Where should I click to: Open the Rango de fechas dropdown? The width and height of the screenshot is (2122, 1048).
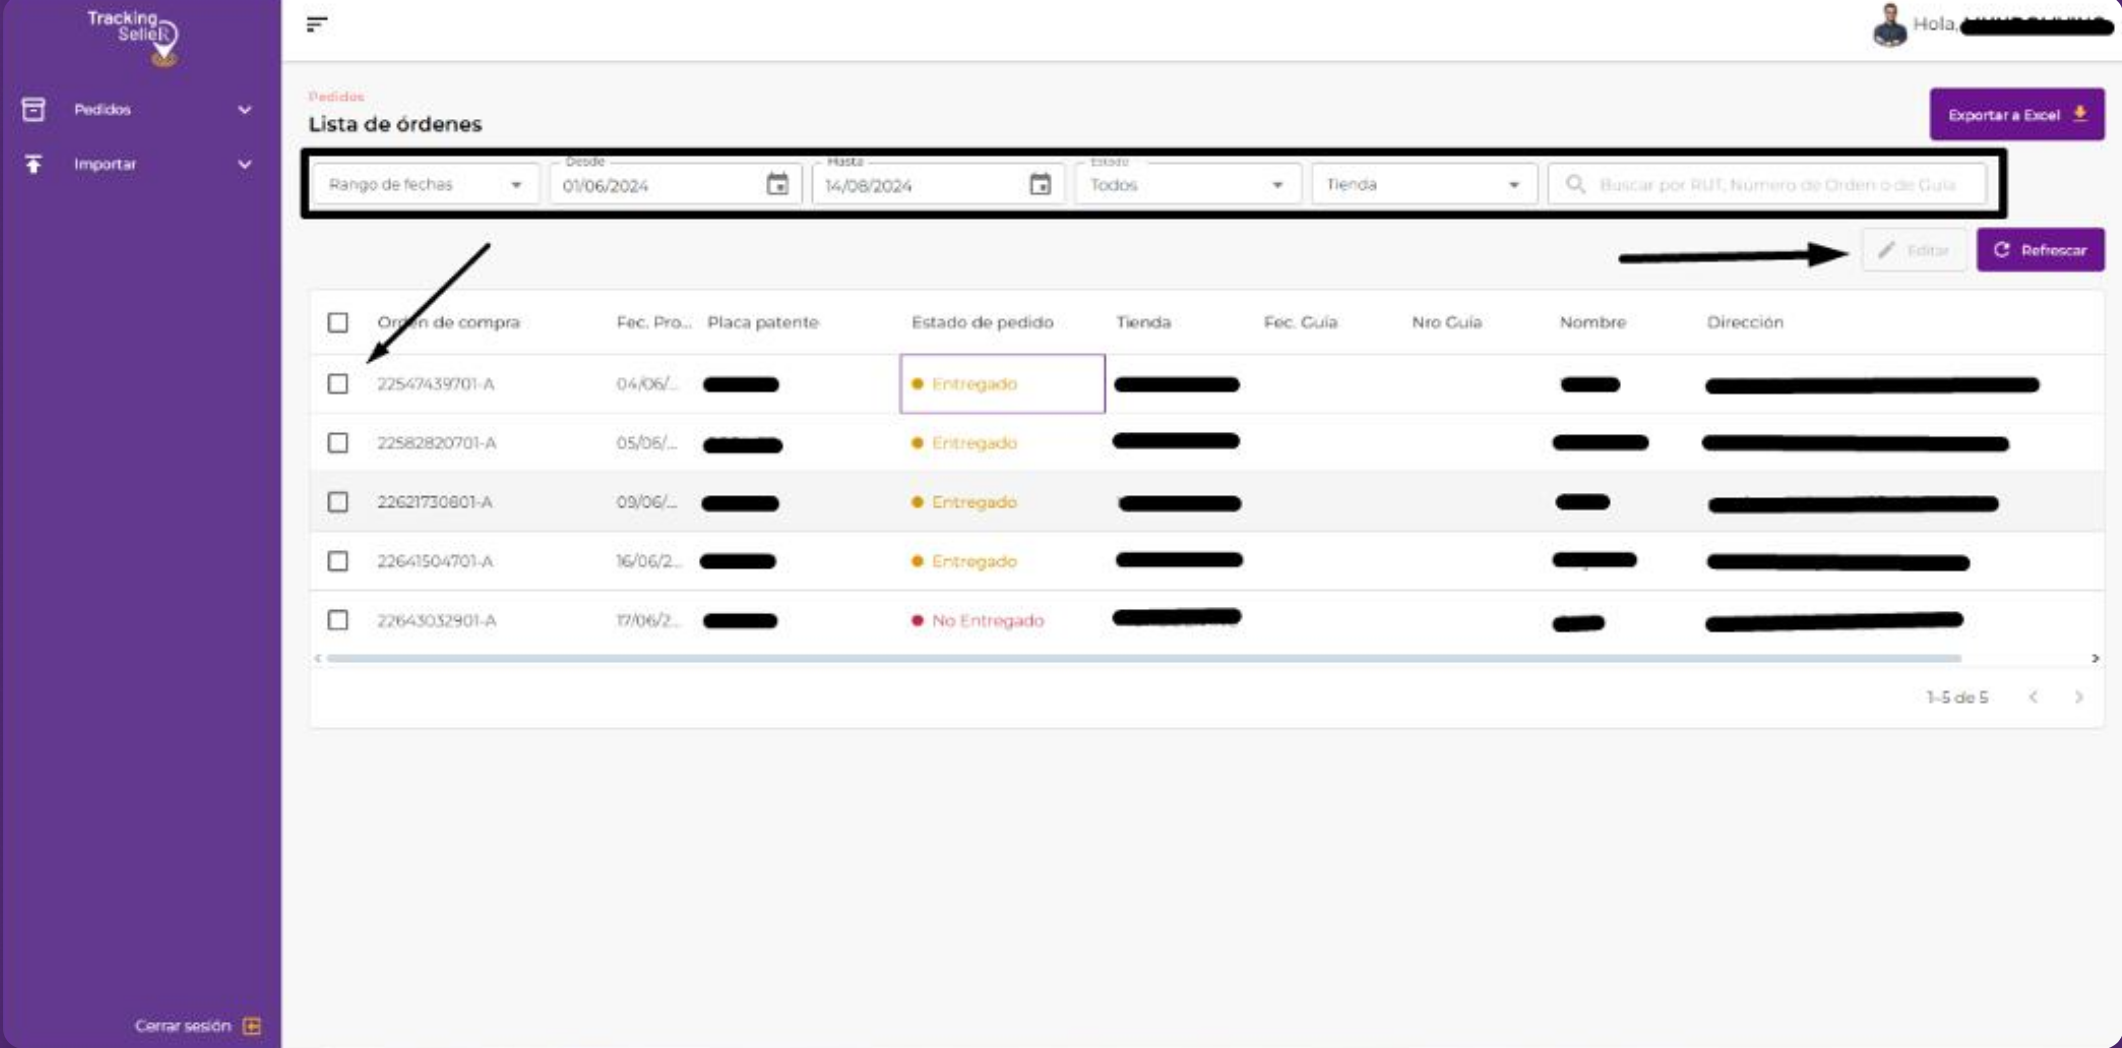[x=426, y=184]
